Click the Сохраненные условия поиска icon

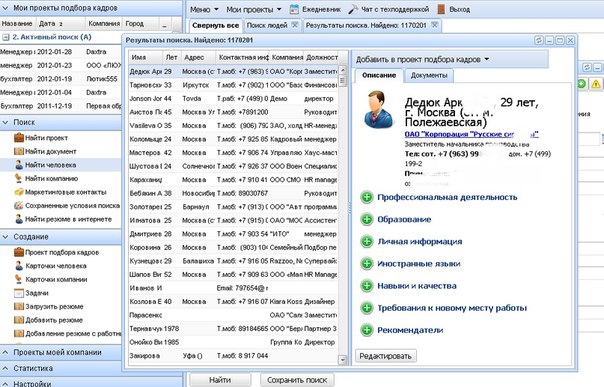(18, 205)
